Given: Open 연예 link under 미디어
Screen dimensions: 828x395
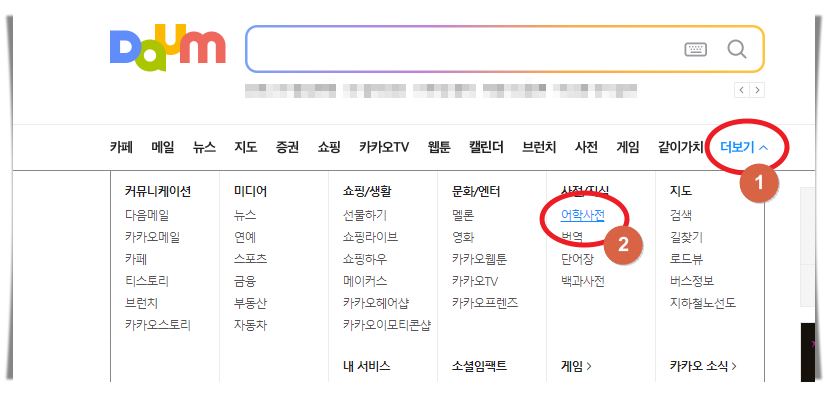Looking at the screenshot, I should [245, 237].
